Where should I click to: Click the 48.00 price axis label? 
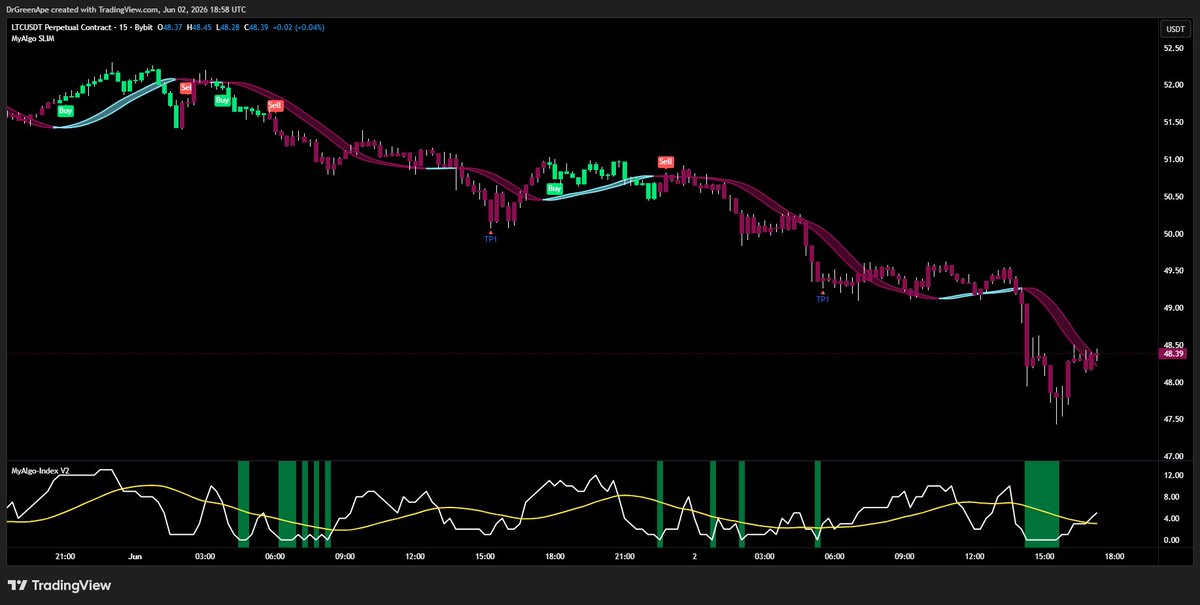click(1174, 383)
